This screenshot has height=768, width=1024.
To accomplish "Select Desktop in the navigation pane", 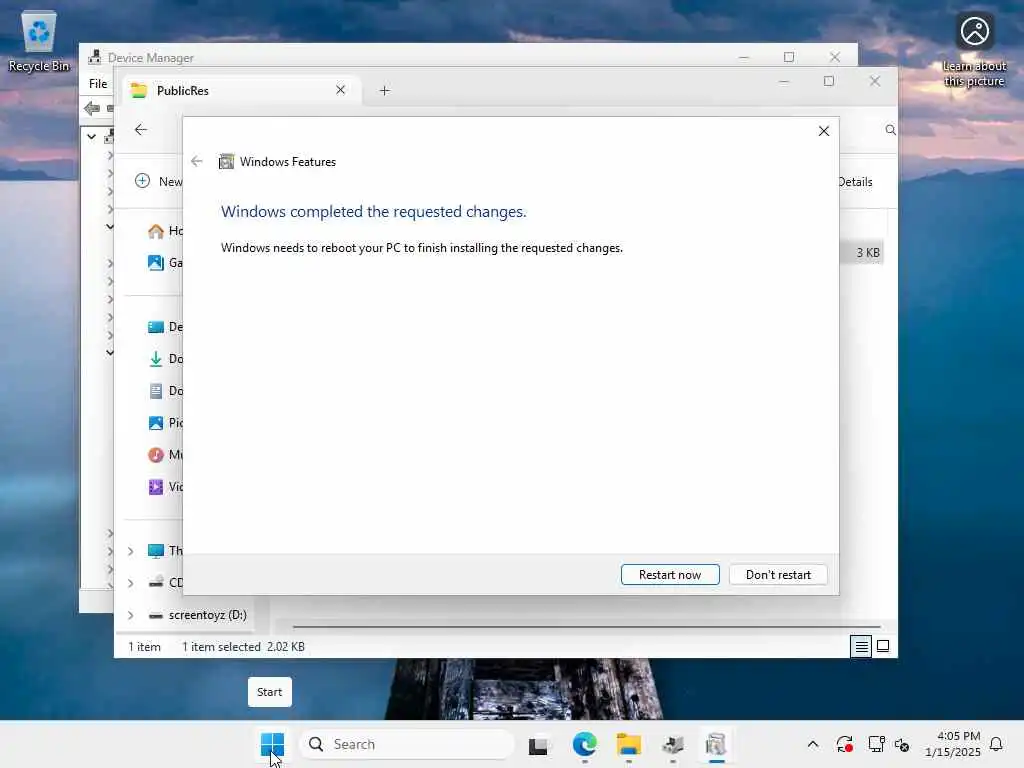I will 165,327.
